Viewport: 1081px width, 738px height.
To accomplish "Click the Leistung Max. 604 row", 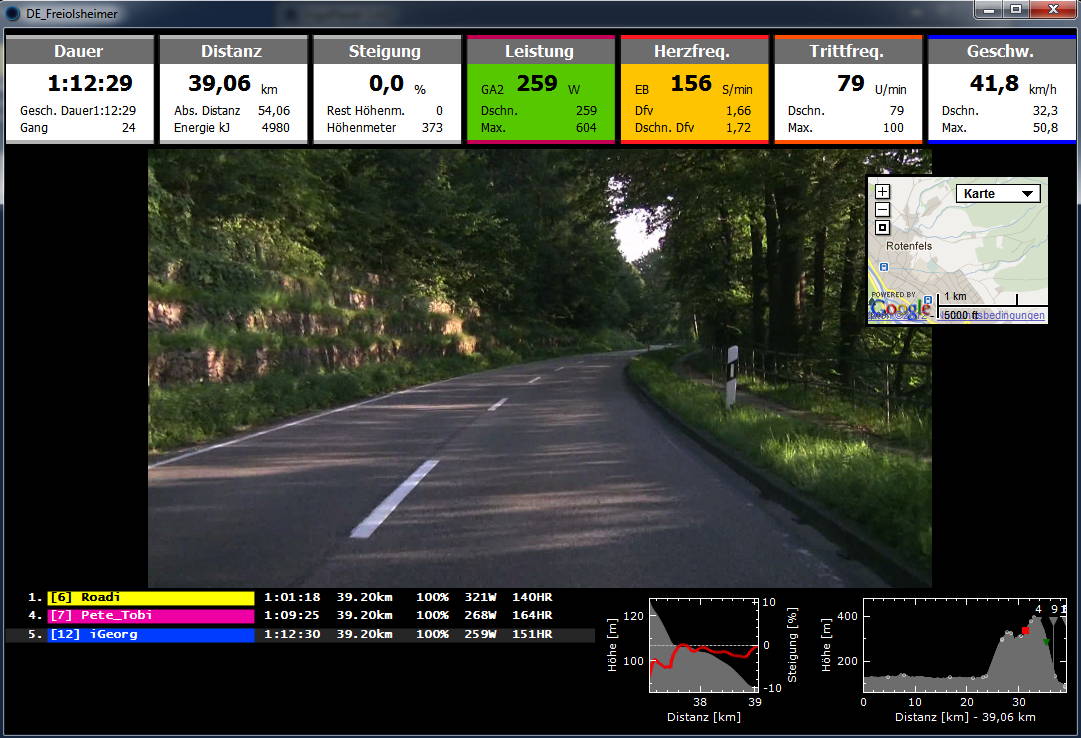I will (x=538, y=128).
